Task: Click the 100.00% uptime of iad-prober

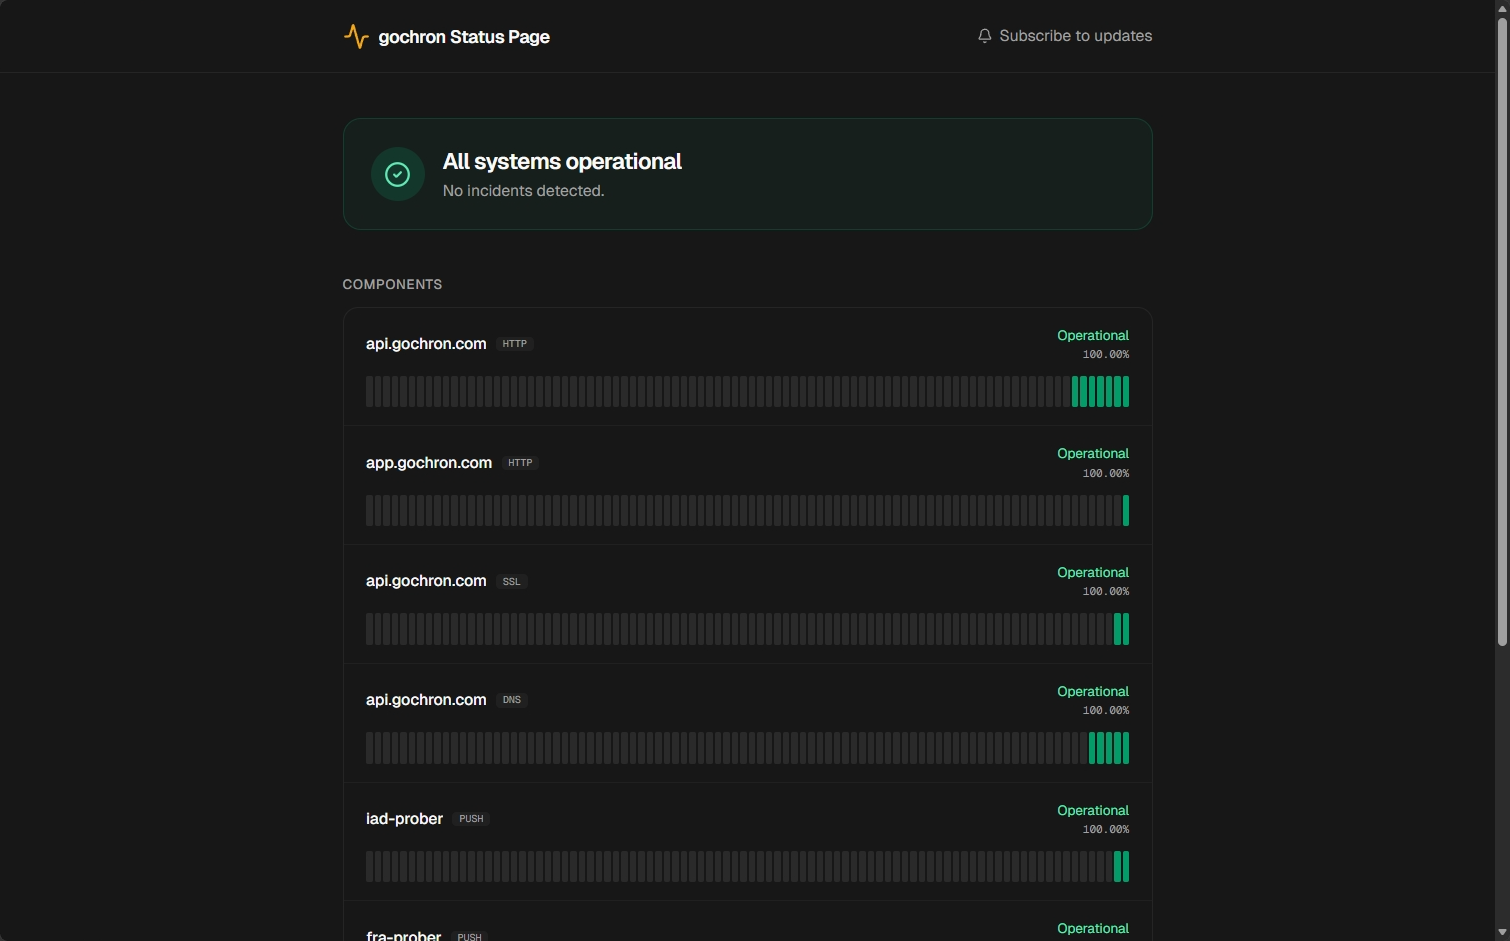Action: pos(1106,830)
